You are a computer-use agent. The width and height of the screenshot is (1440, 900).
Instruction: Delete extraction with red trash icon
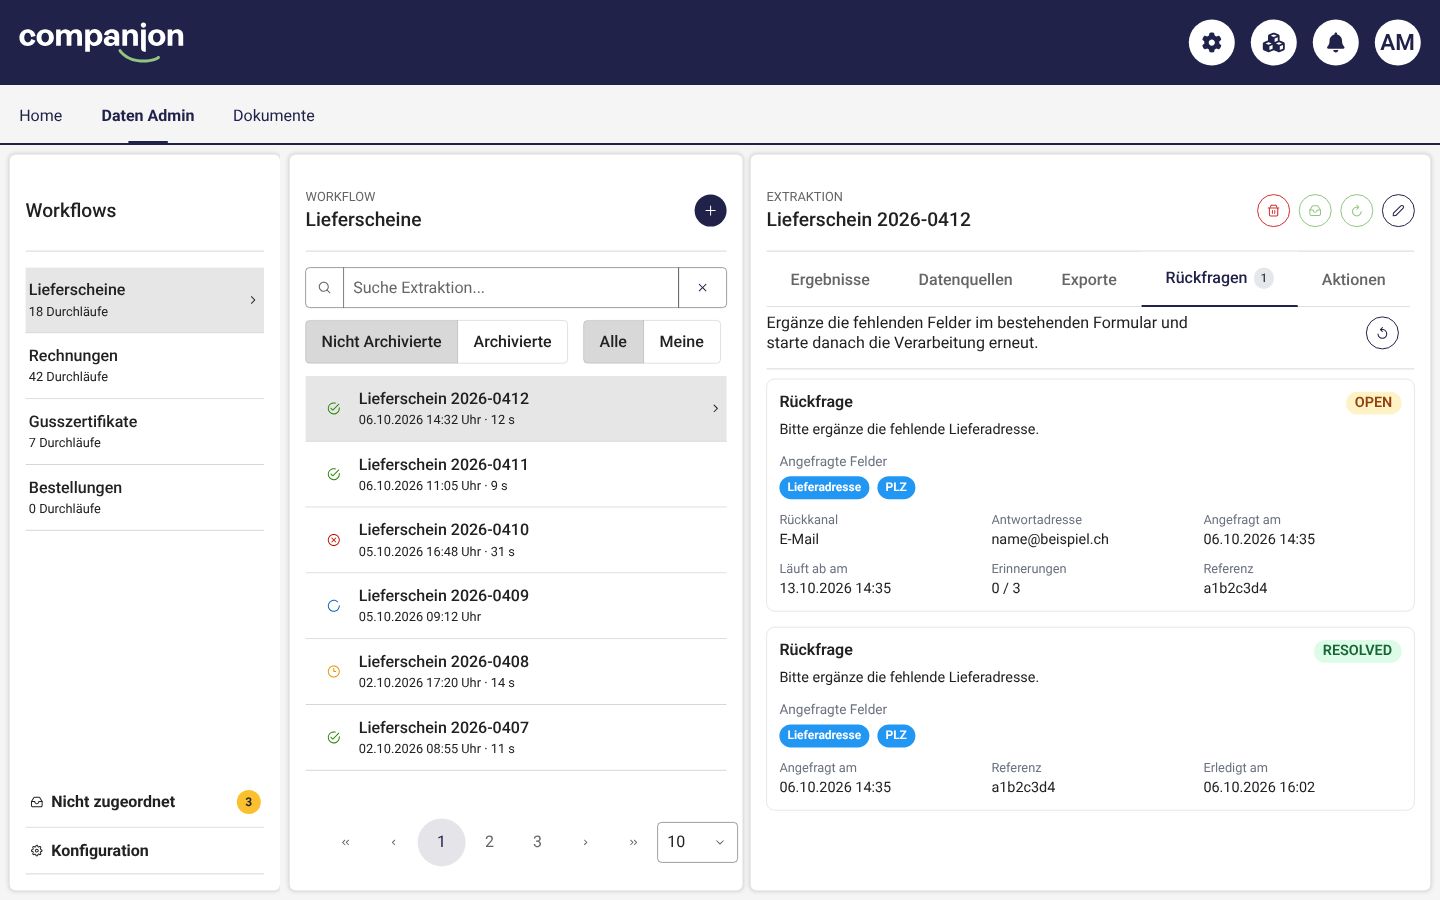[1273, 211]
